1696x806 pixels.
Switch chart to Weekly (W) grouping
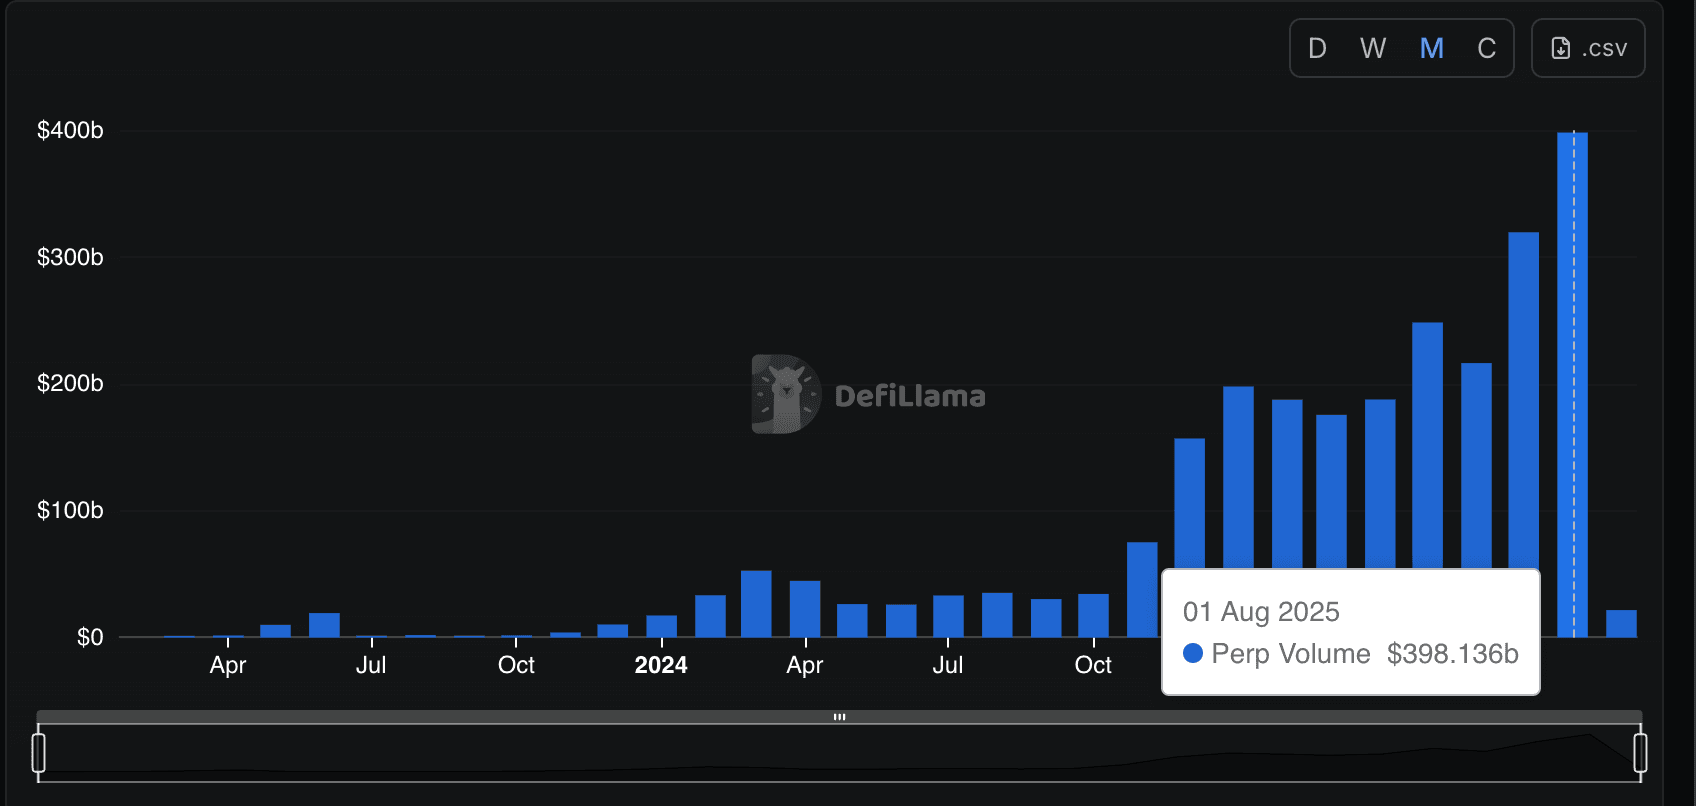tap(1373, 48)
